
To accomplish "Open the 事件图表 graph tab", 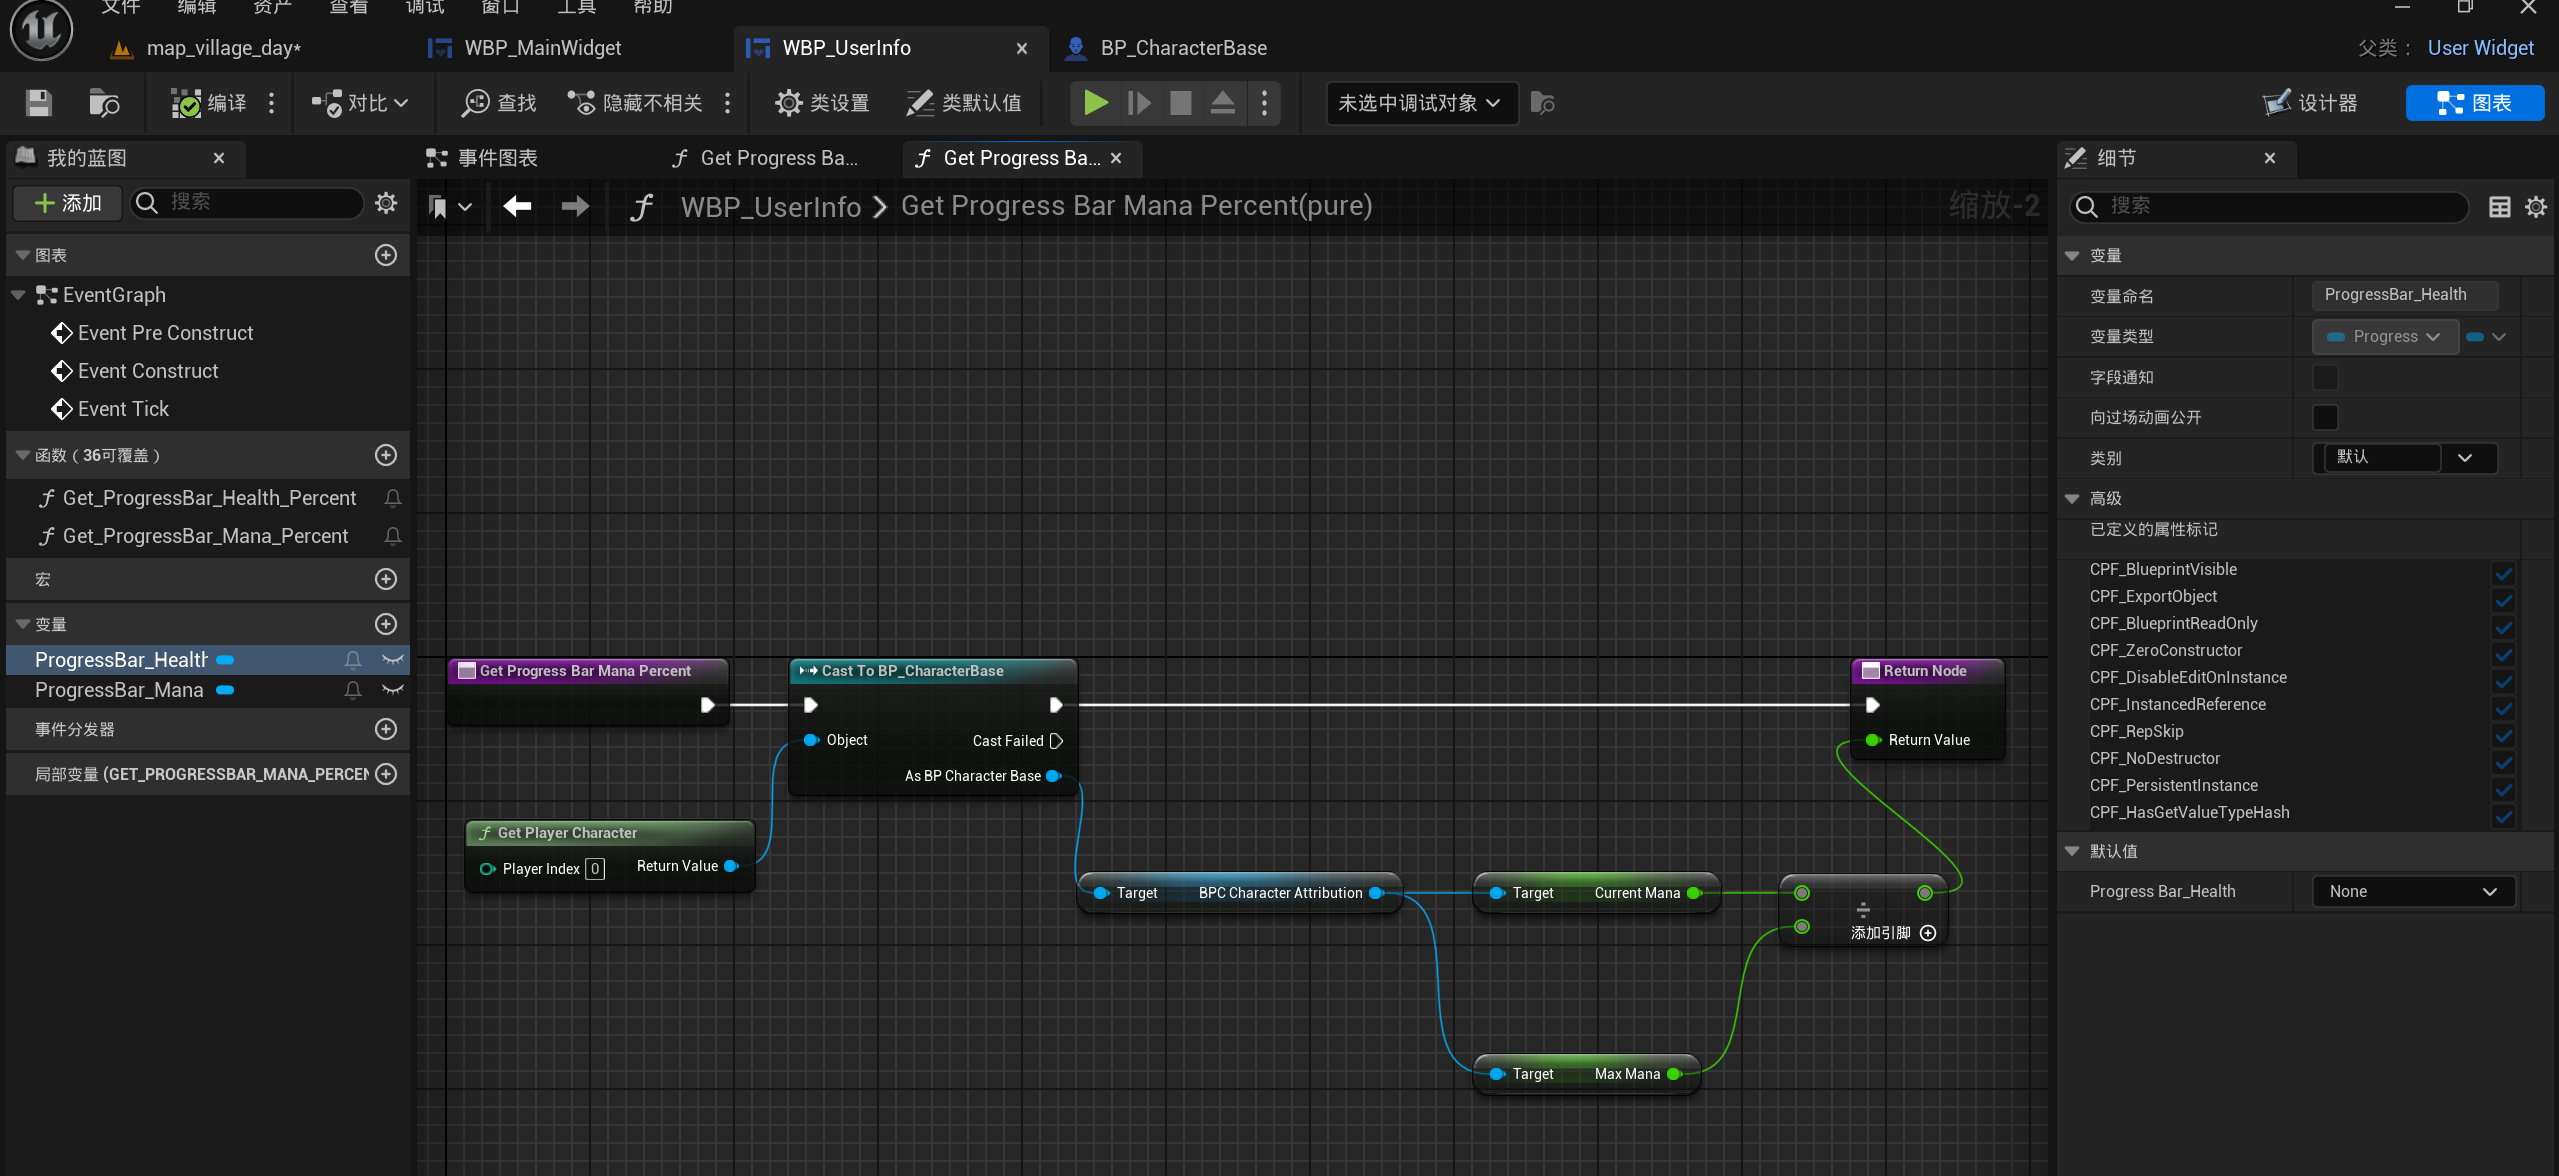I will point(497,158).
